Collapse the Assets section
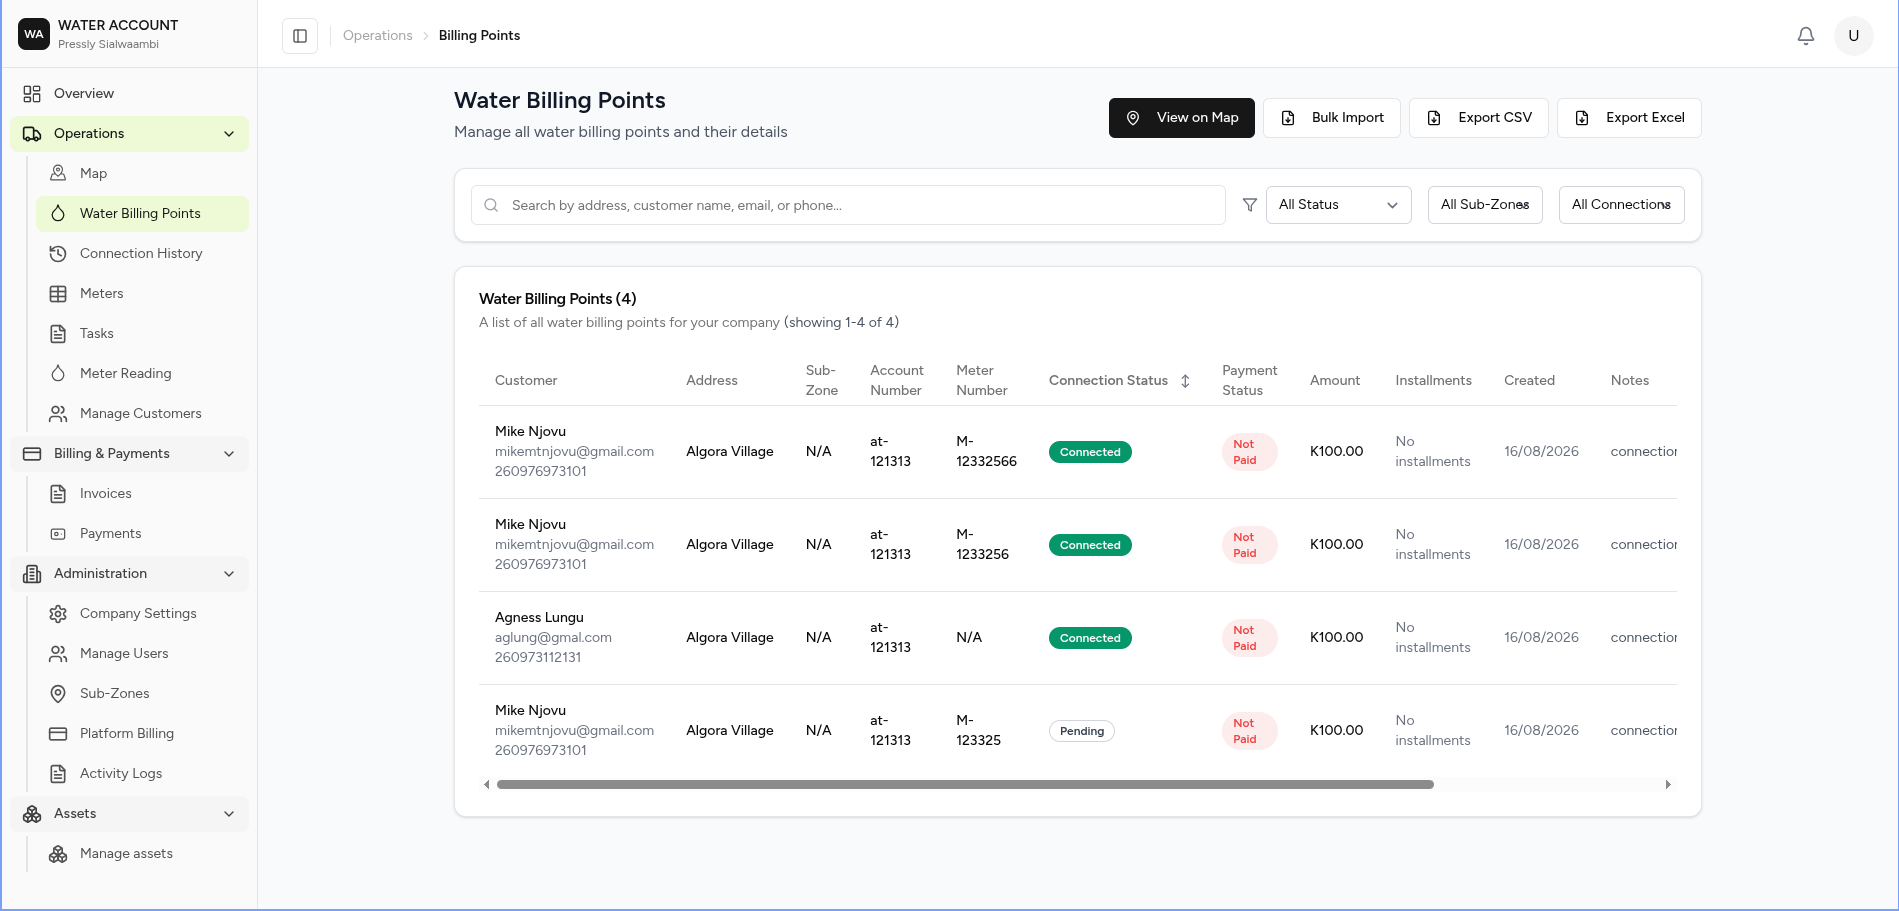 tap(129, 814)
